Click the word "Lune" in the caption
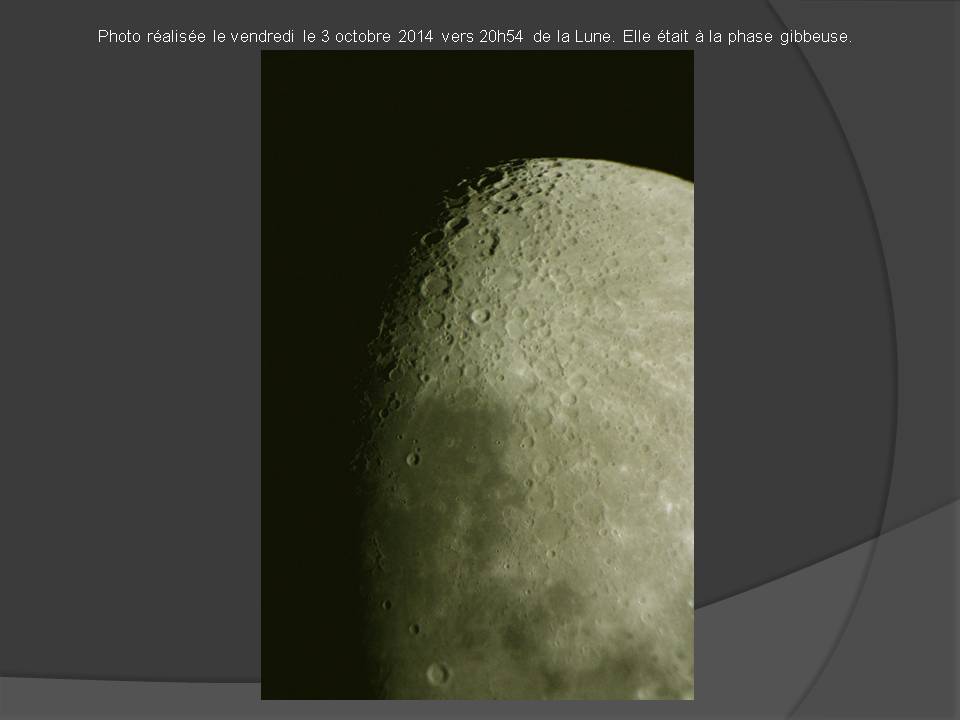This screenshot has height=720, width=960. point(586,37)
